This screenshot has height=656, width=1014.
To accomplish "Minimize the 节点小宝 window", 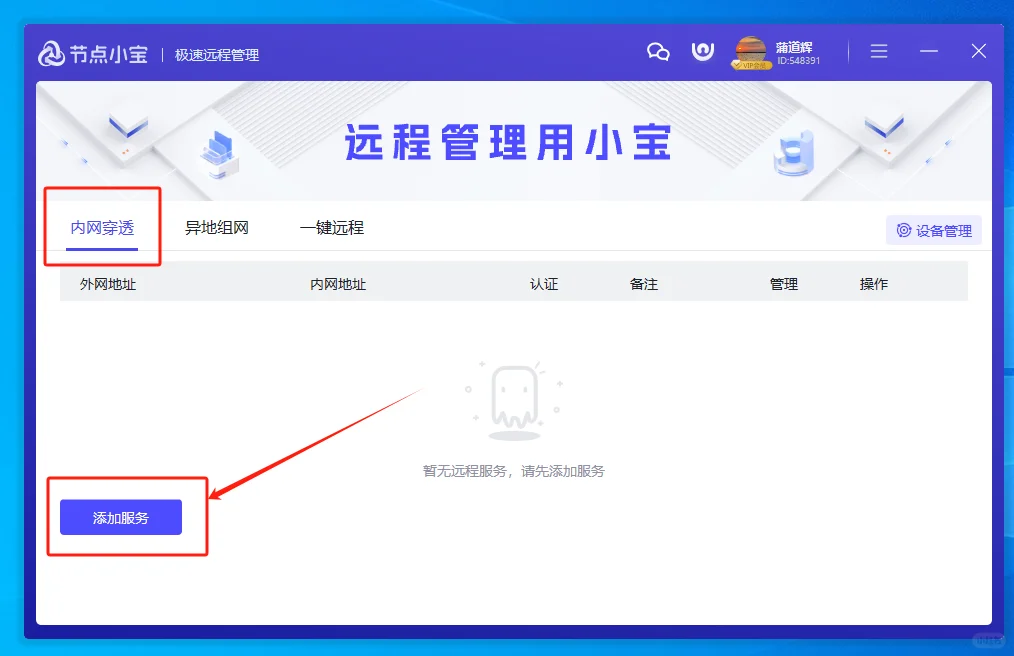I will pyautogui.click(x=929, y=51).
